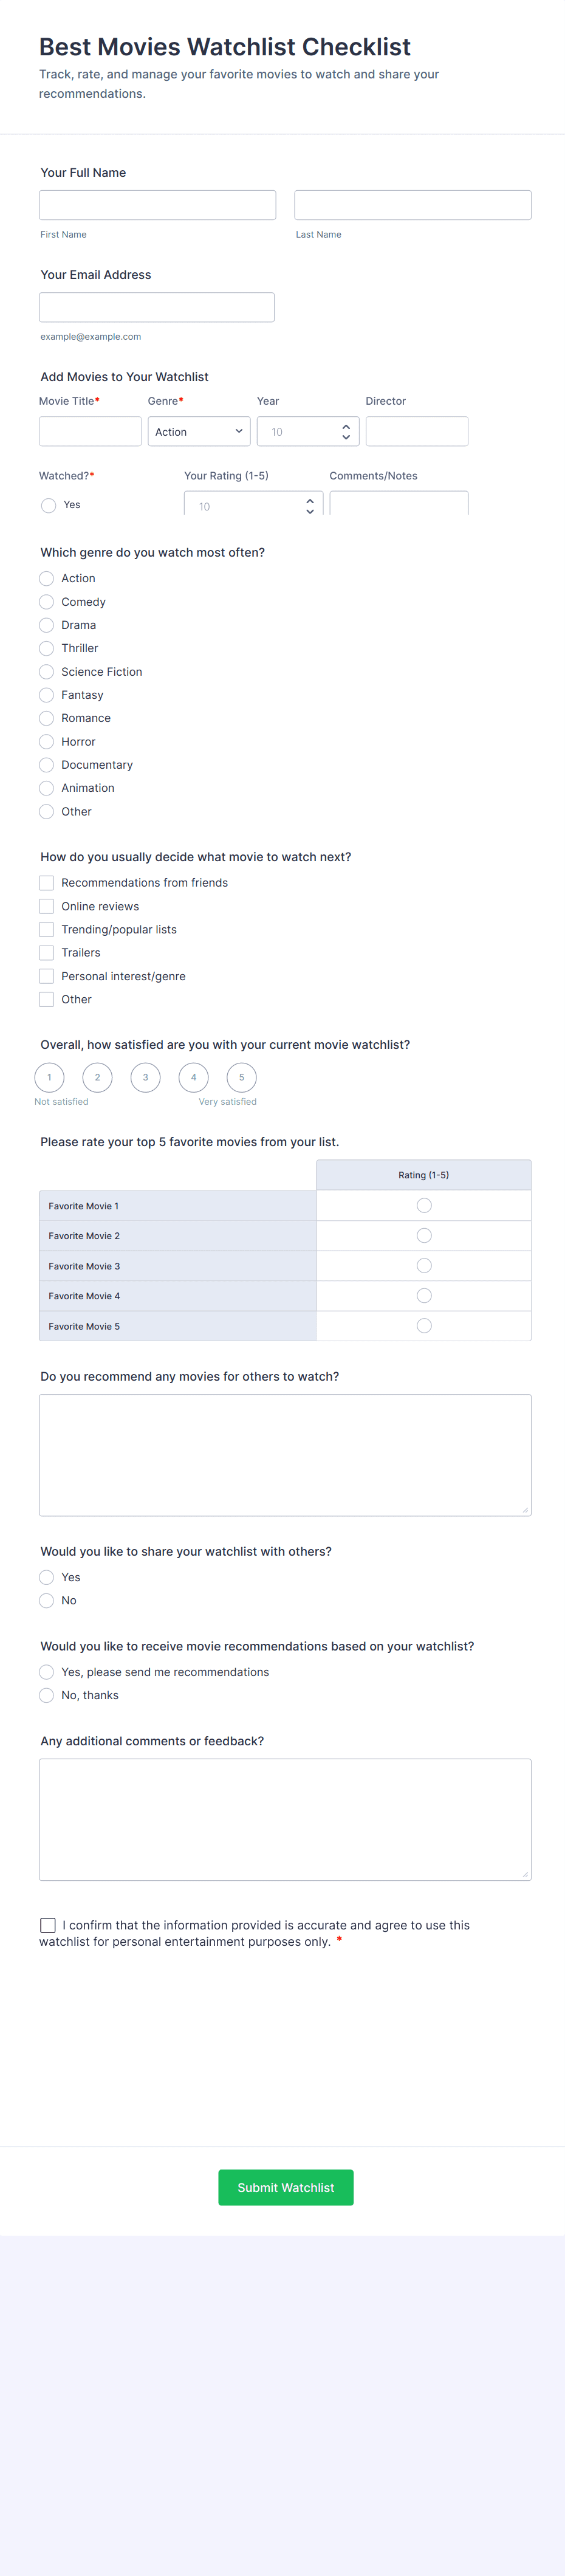Choose Science Fiction as most watched genre
This screenshot has width=565, height=2576.
coord(47,672)
